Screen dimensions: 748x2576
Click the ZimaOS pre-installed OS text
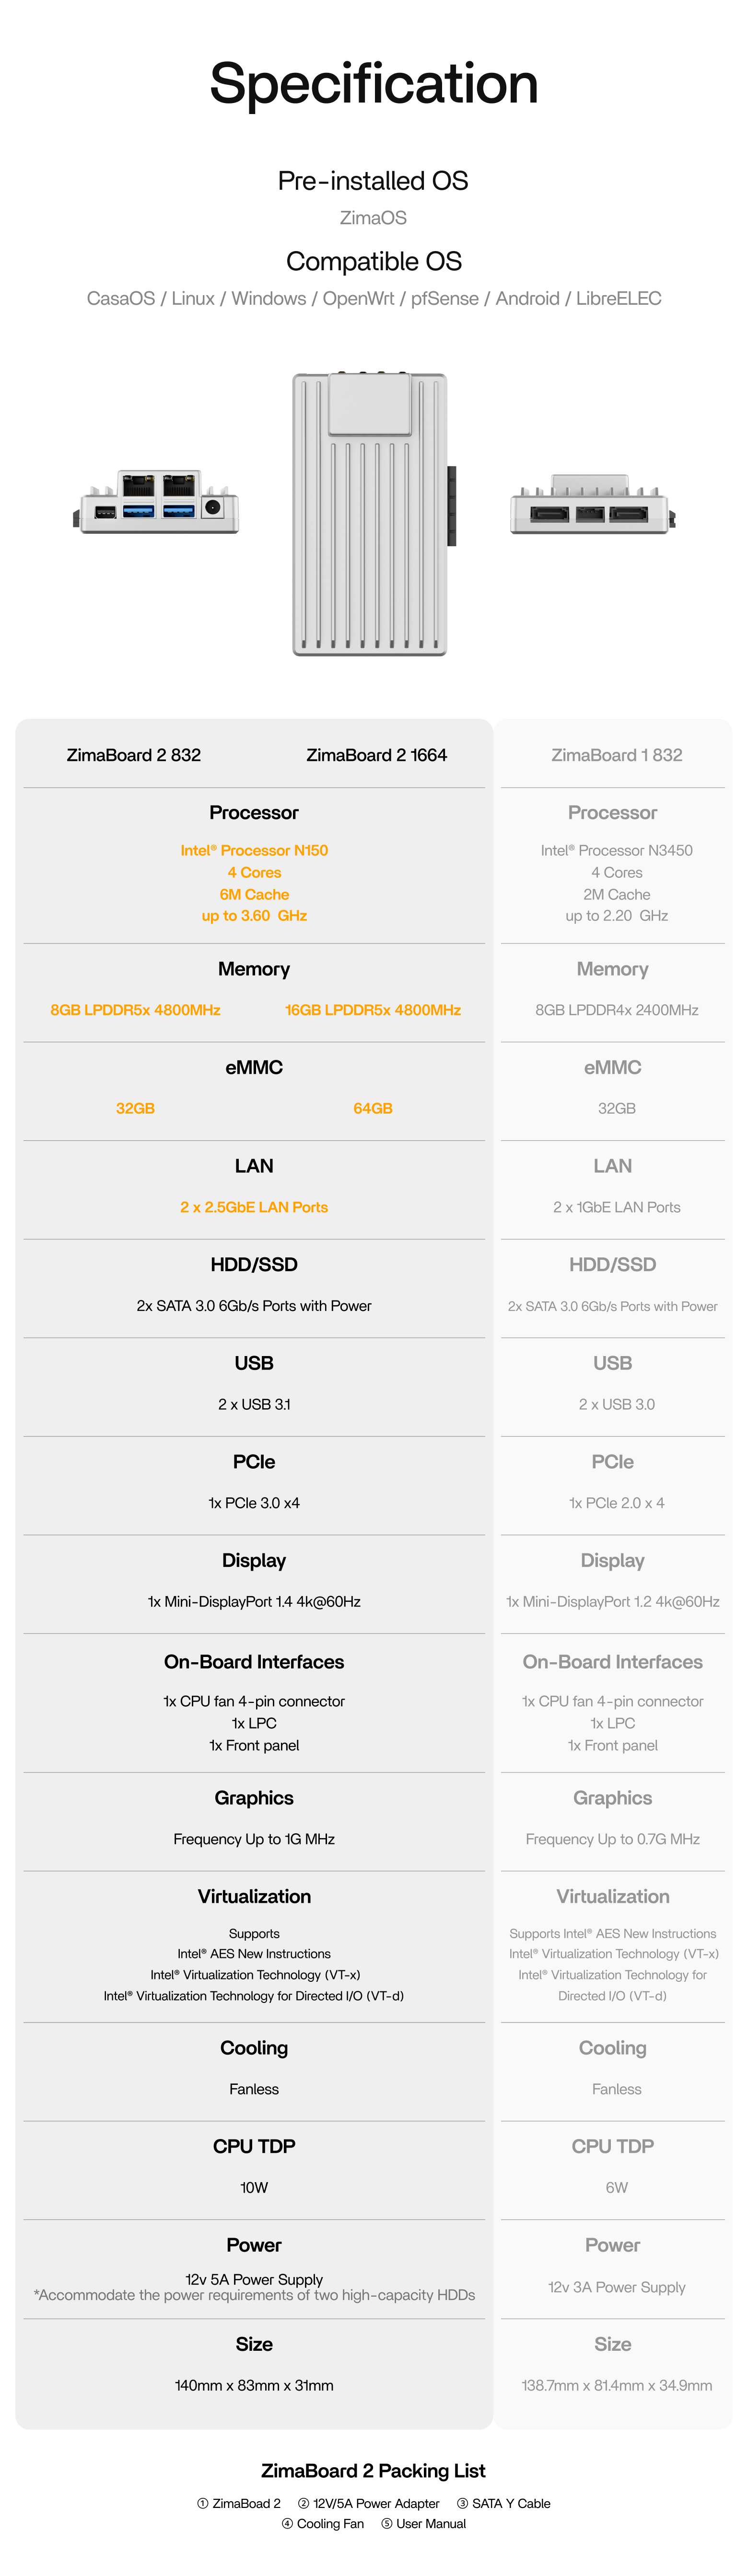tap(373, 218)
